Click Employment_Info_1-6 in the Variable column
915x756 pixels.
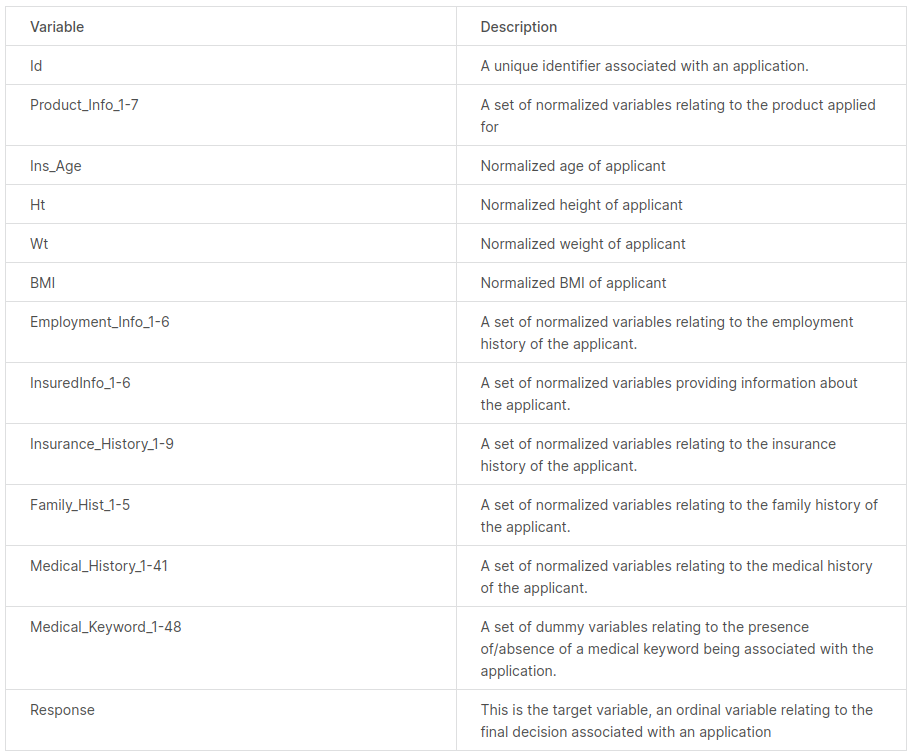coord(99,322)
